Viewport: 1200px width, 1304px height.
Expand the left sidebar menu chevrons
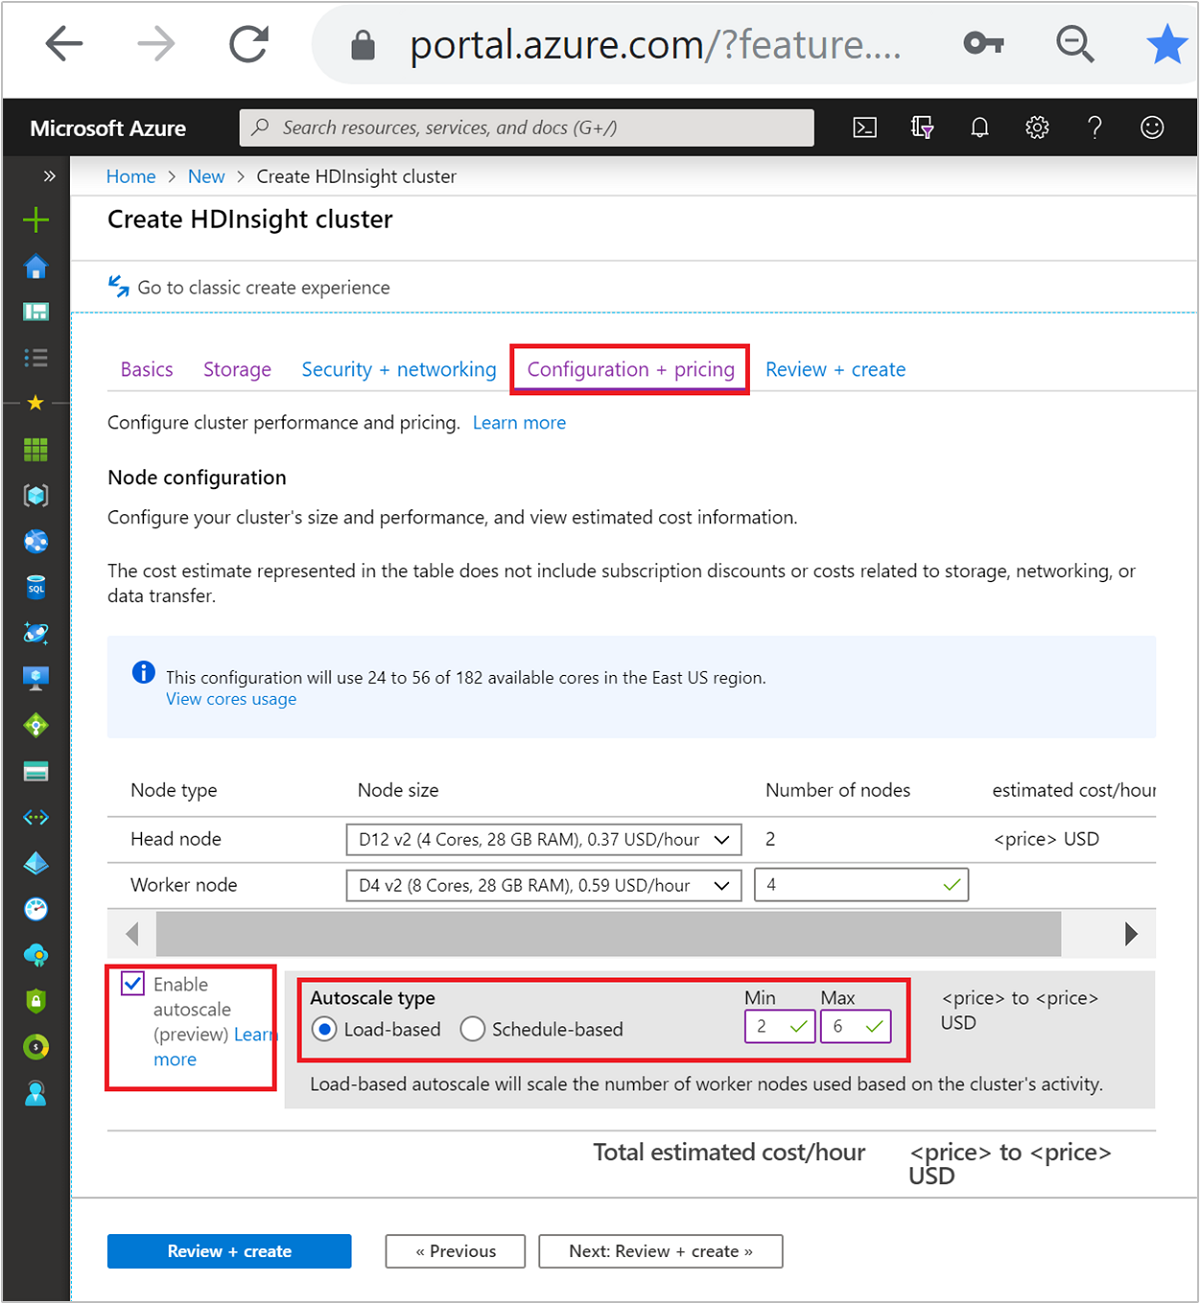tap(49, 176)
